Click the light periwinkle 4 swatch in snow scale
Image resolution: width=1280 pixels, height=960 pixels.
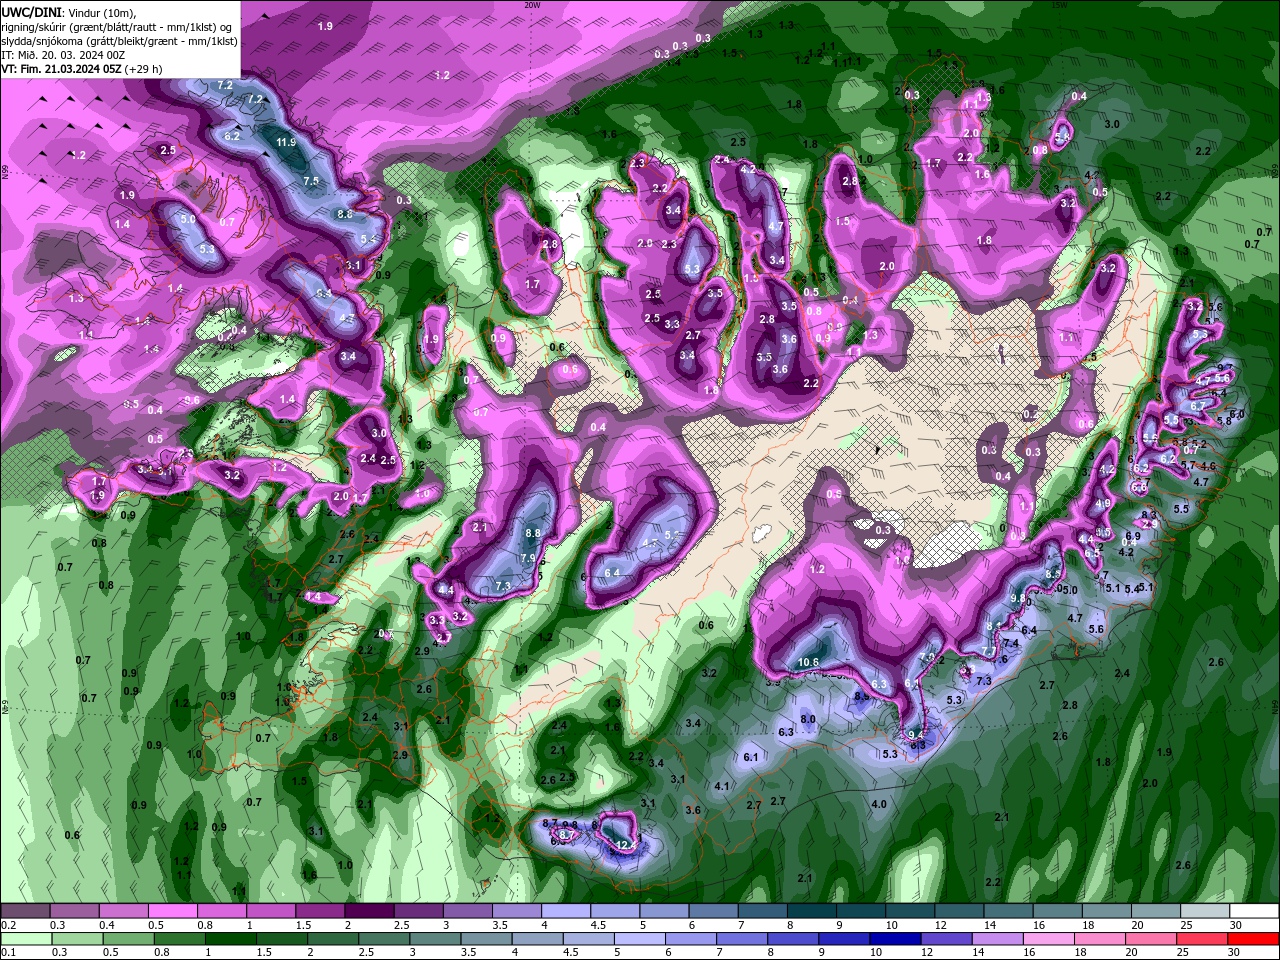click(565, 911)
